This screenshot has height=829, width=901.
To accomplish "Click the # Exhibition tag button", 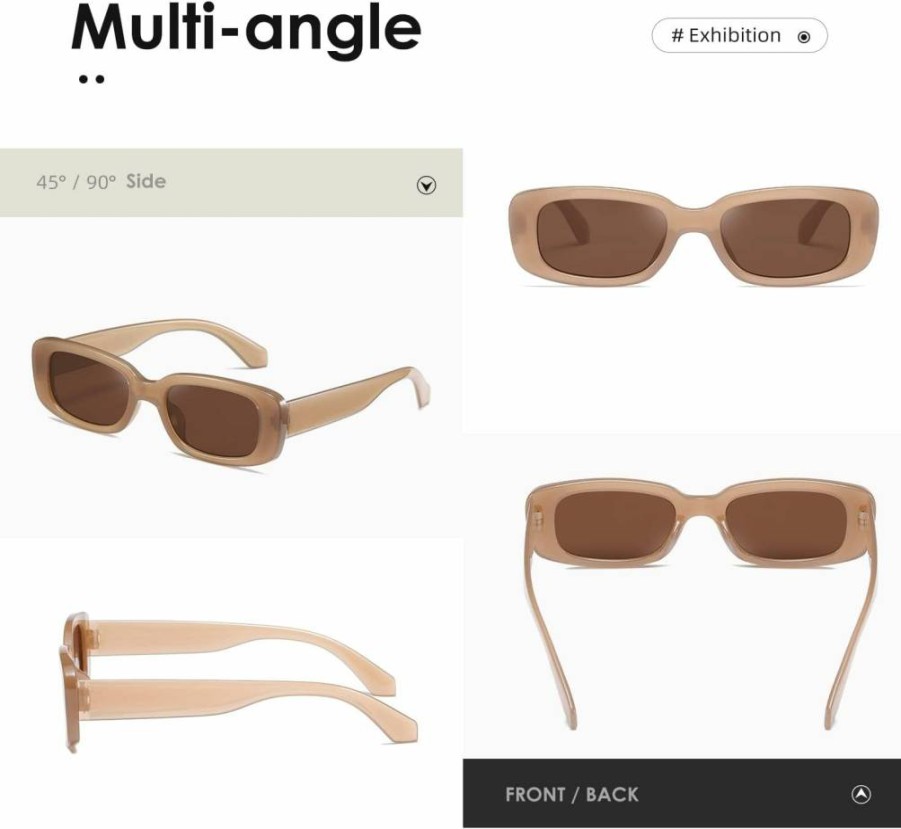I will pos(740,36).
